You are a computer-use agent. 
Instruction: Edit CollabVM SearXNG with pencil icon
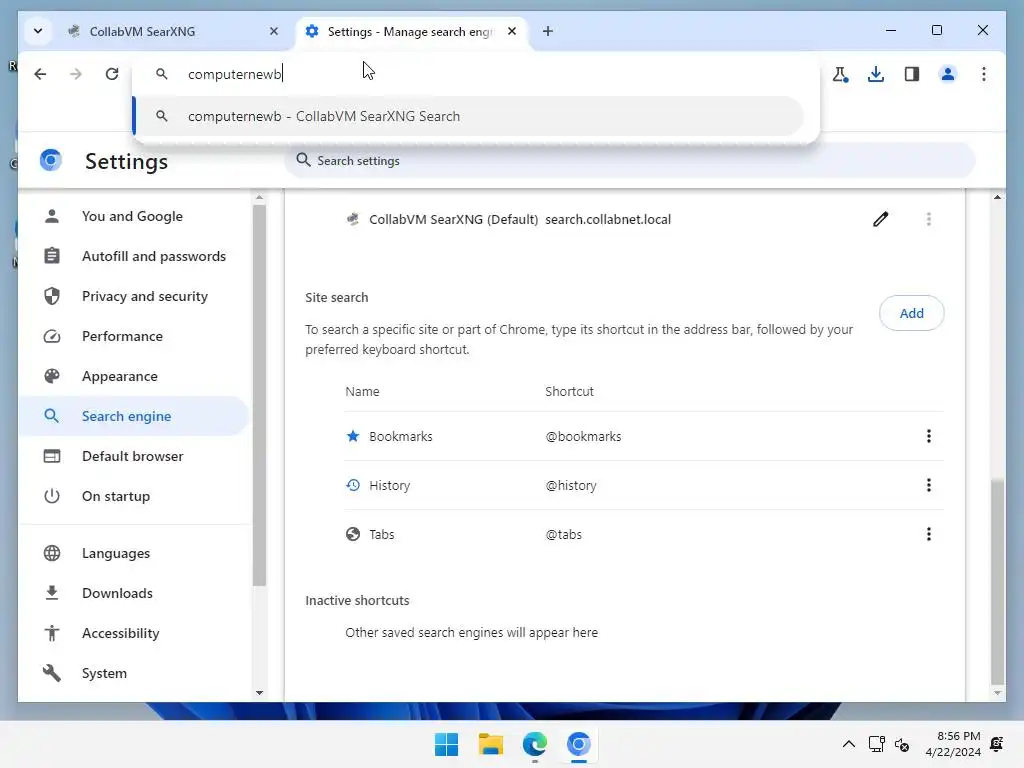(880, 219)
